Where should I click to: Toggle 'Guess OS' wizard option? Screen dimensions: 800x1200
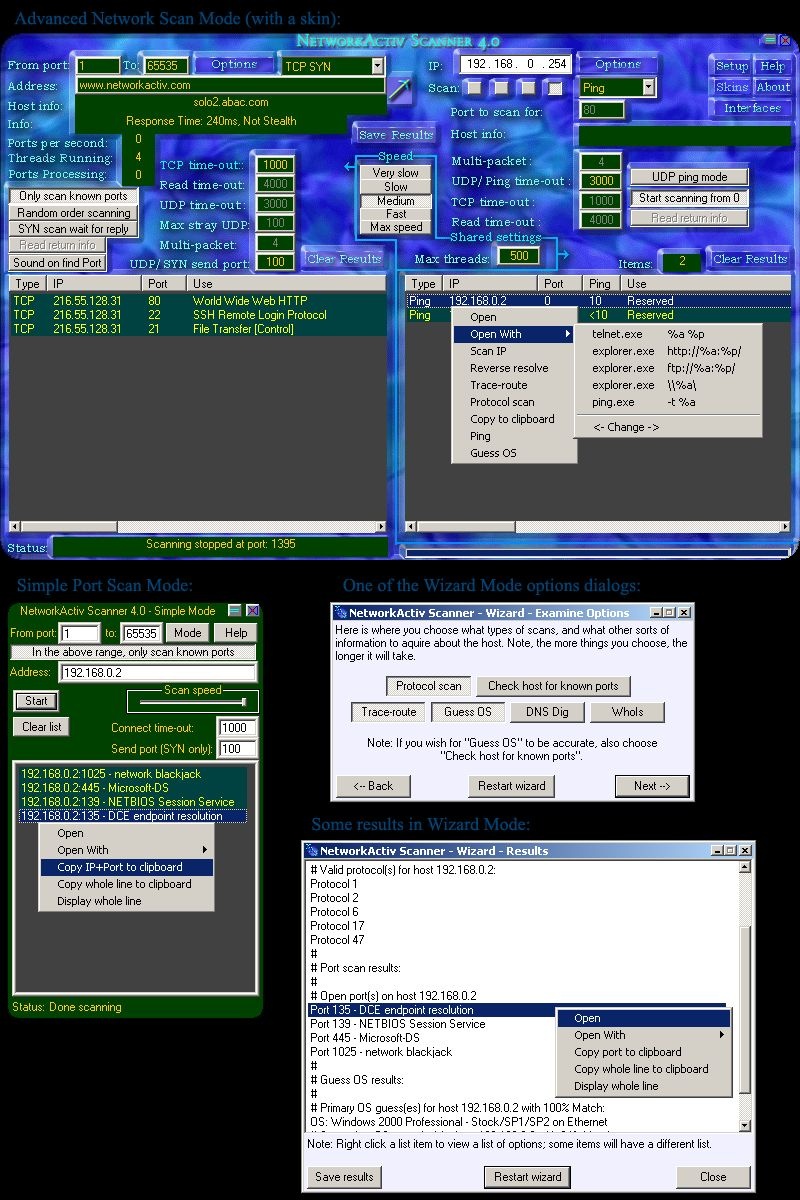[468, 712]
